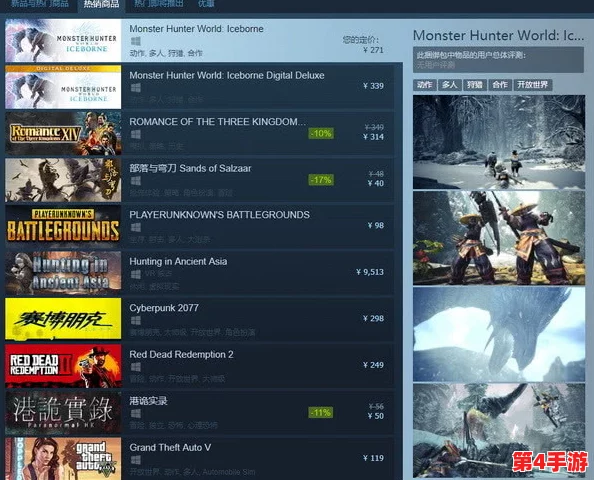Click Windows icon under Hunting in Ancient Asia
This screenshot has height=480, width=594.
[136, 274]
